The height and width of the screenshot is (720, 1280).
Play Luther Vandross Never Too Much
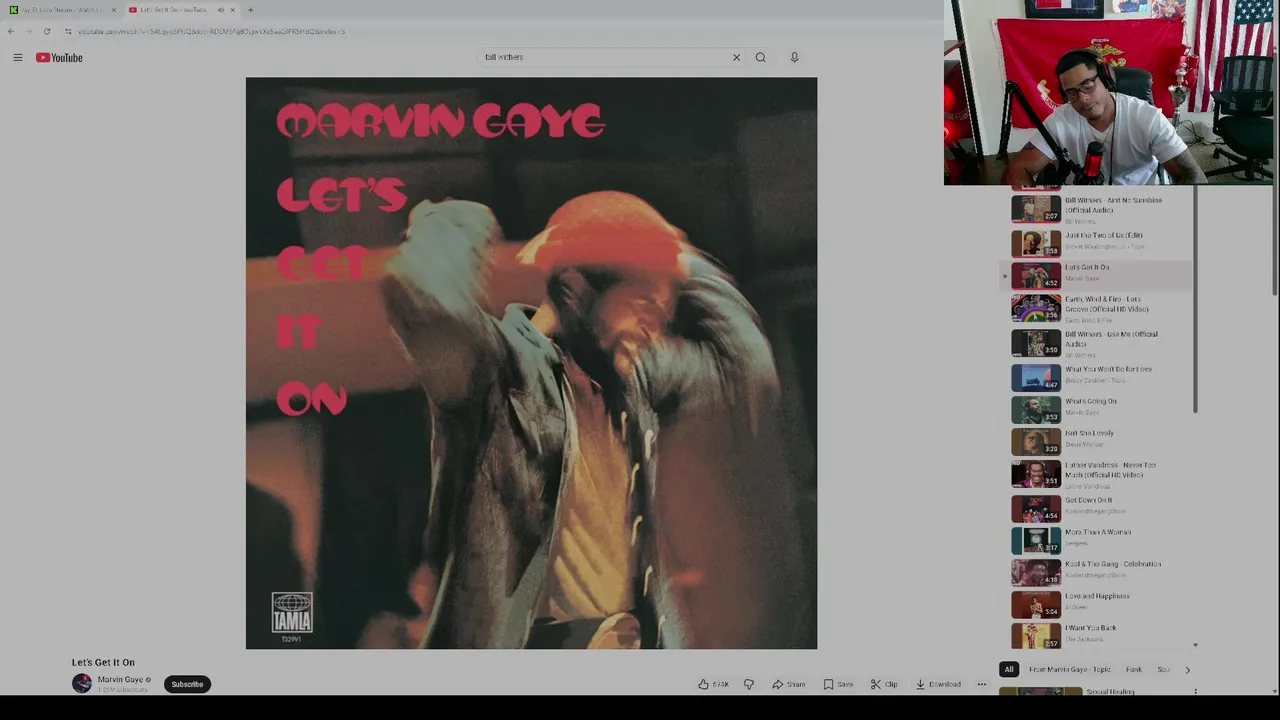(1098, 474)
